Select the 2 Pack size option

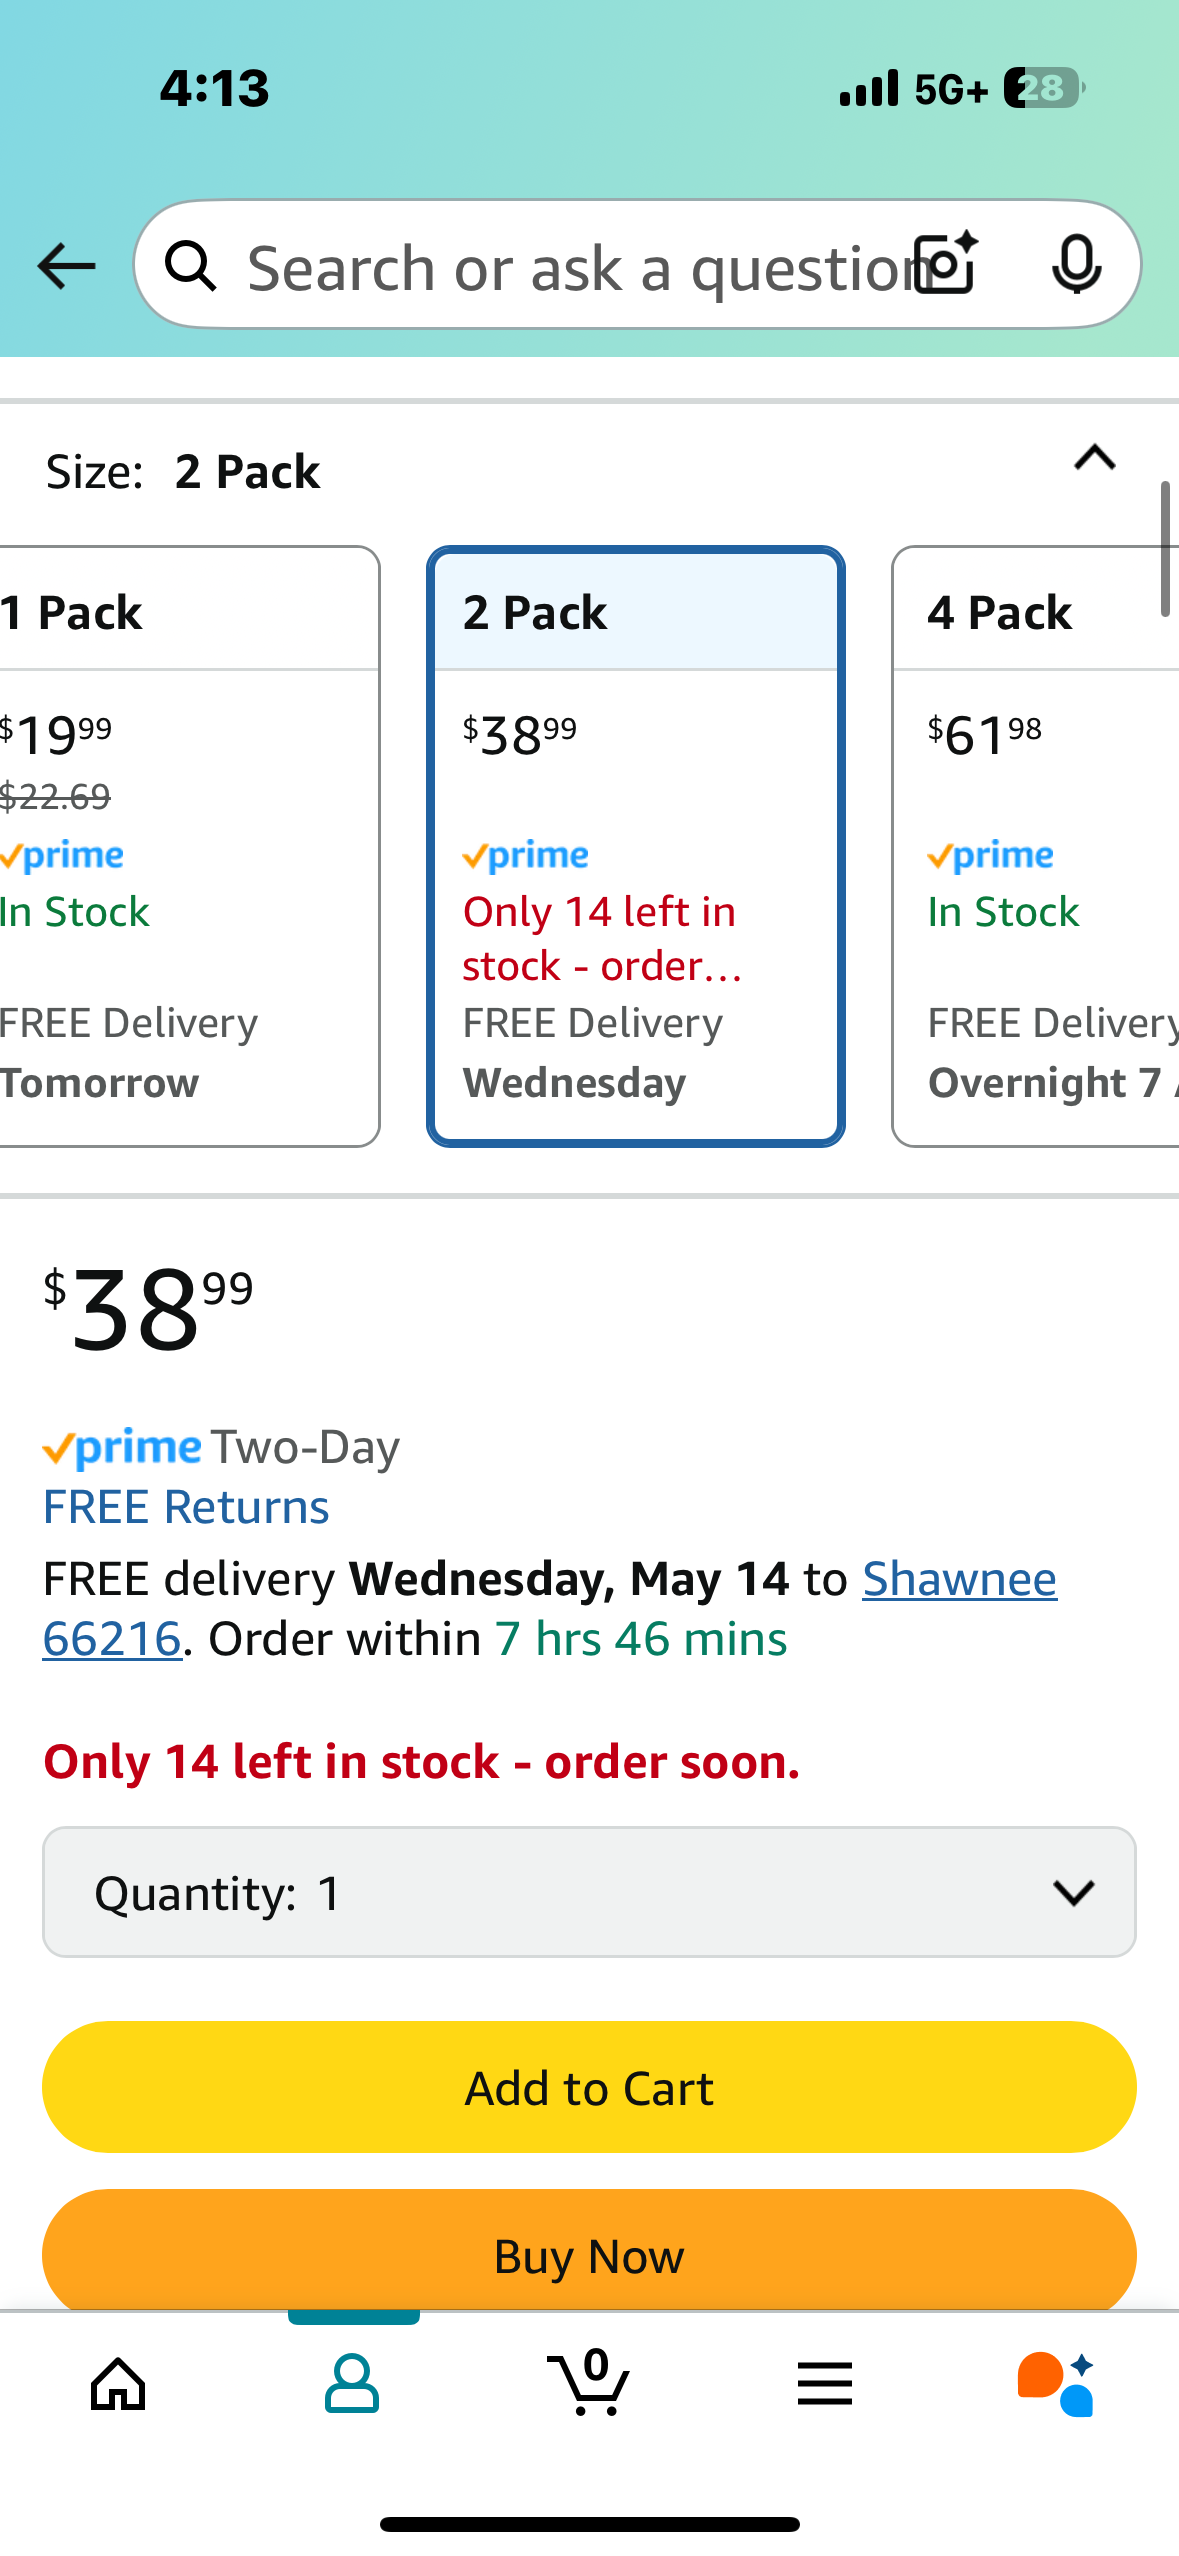tap(636, 846)
